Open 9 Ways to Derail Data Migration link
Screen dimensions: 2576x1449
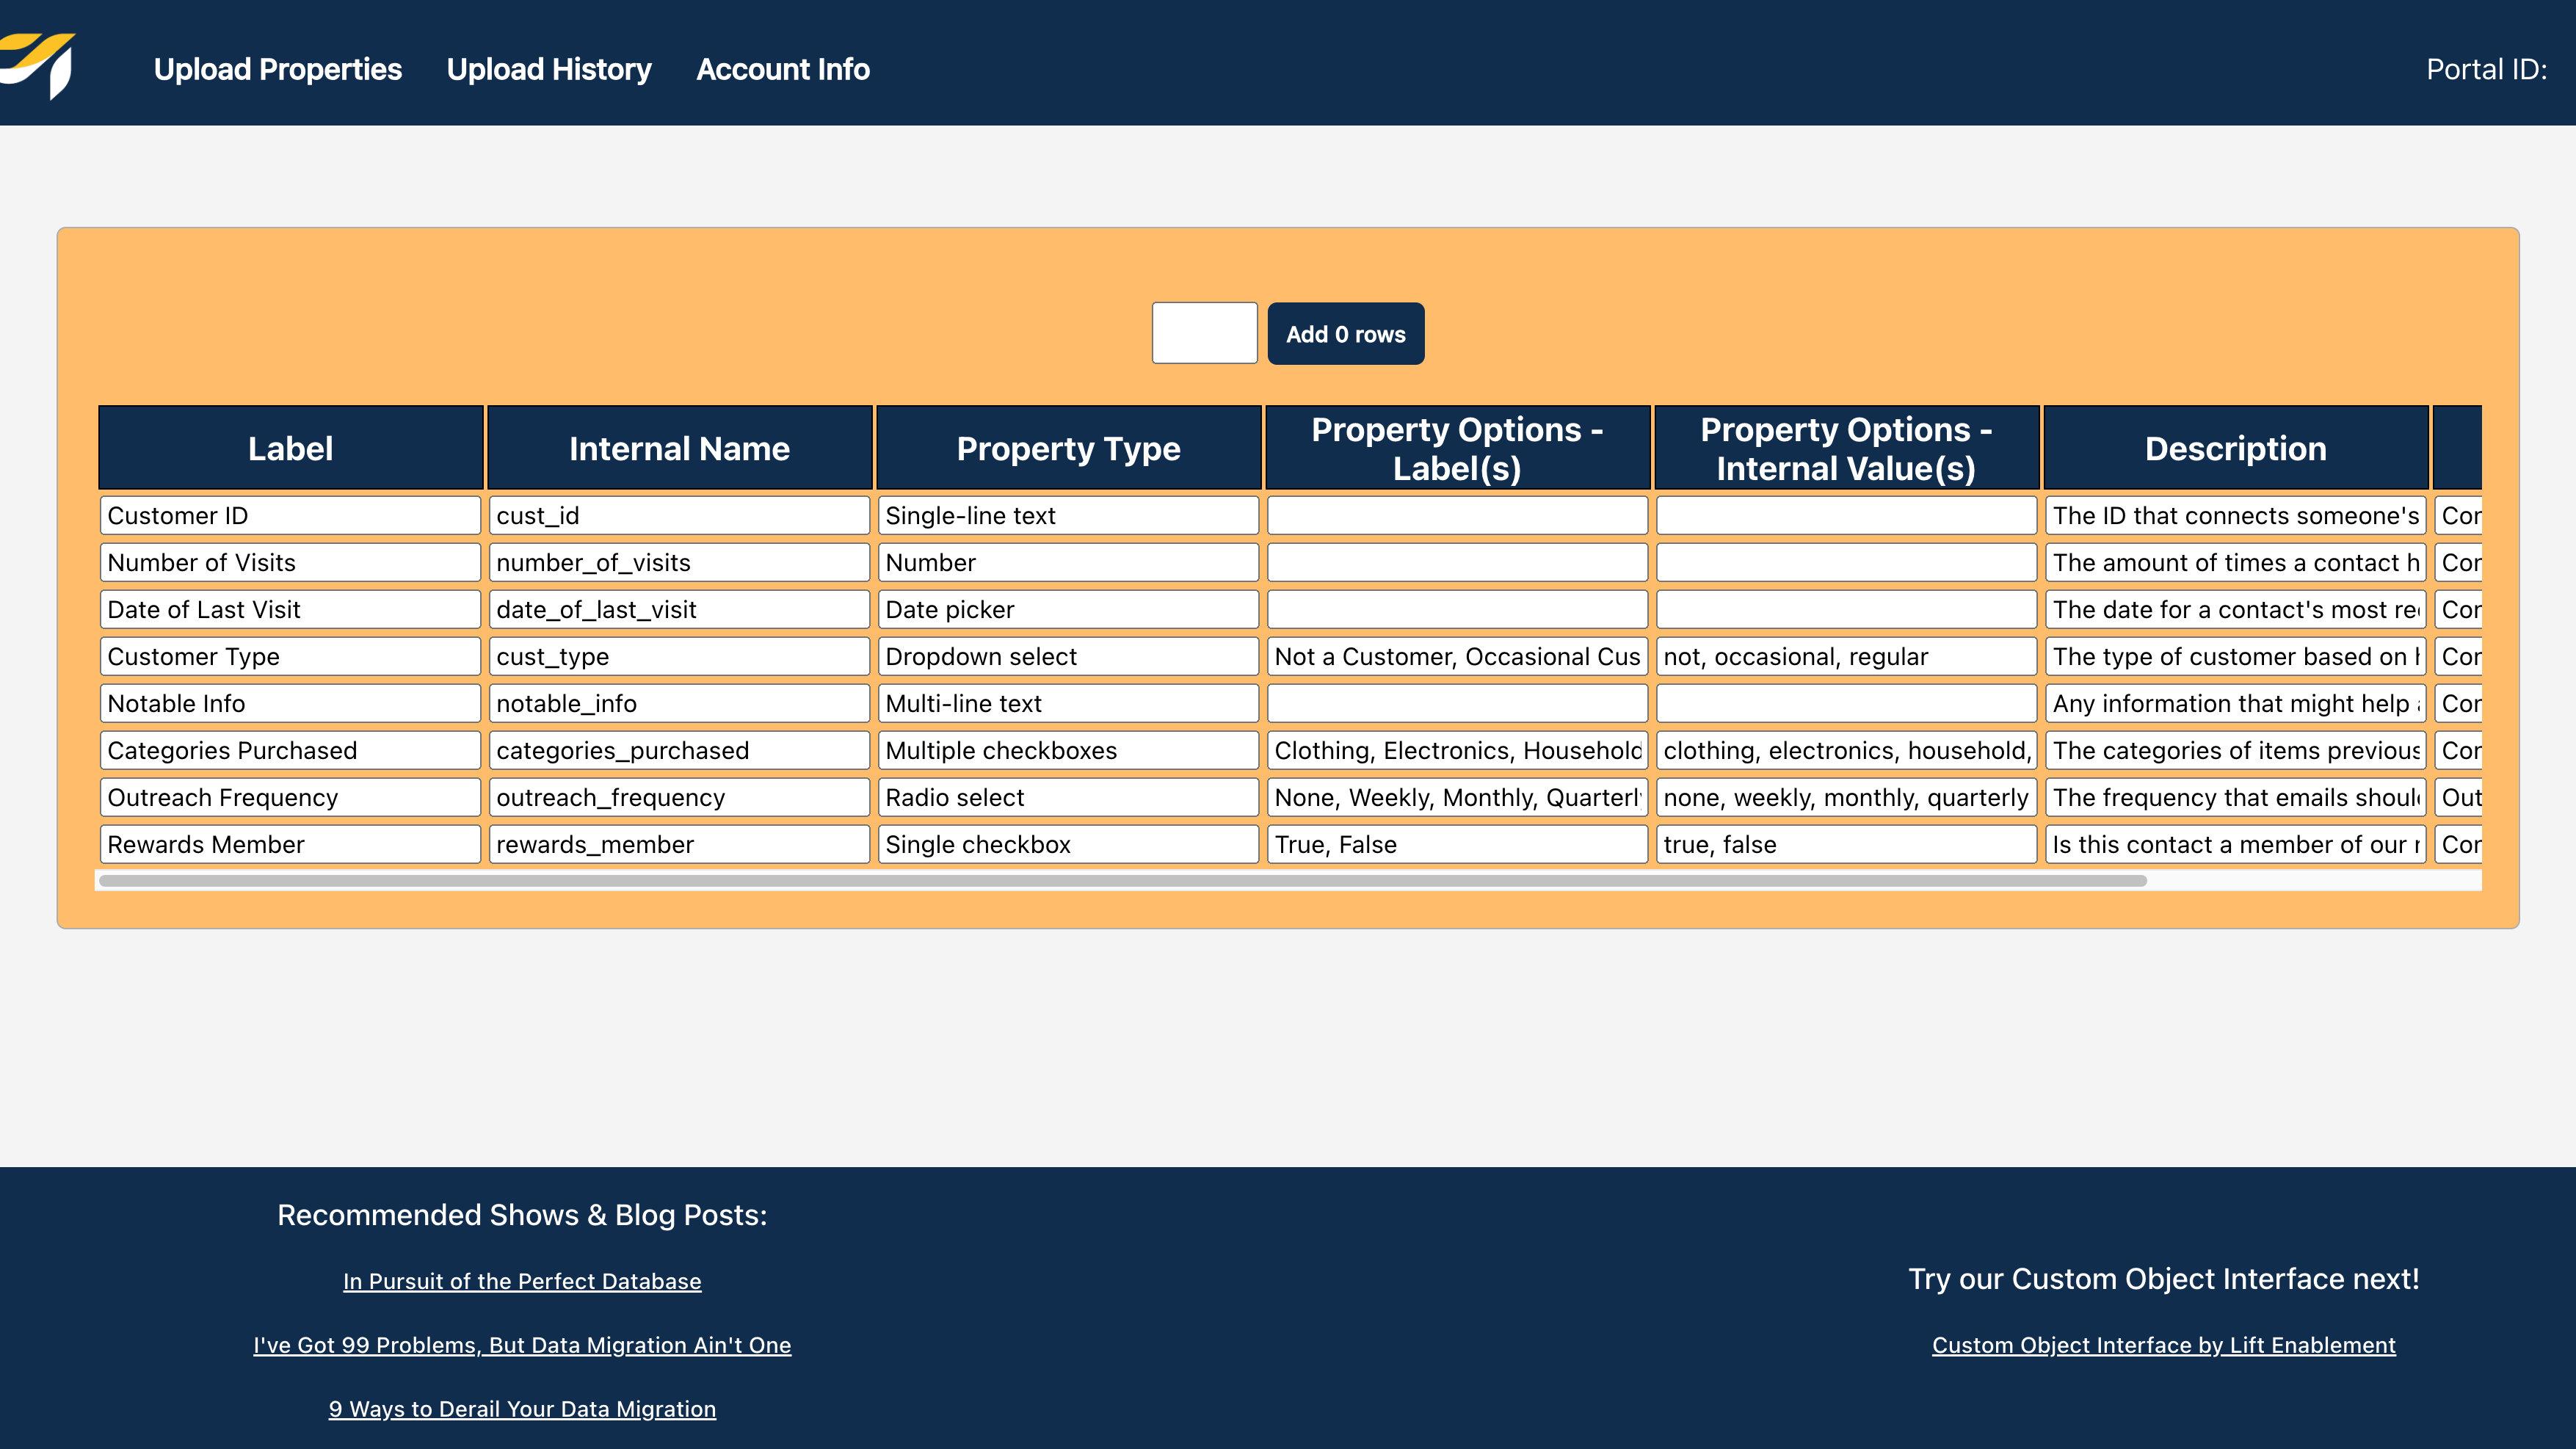click(522, 1409)
